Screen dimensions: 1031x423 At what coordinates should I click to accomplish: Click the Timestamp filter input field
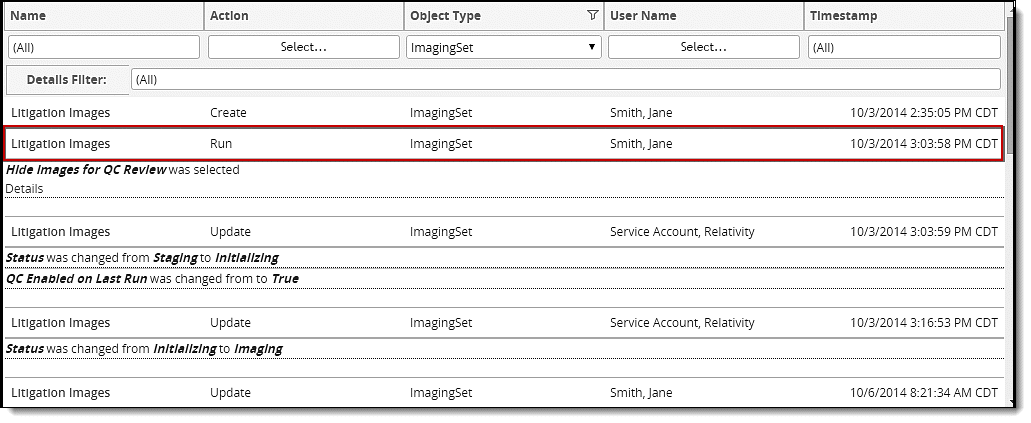[903, 47]
